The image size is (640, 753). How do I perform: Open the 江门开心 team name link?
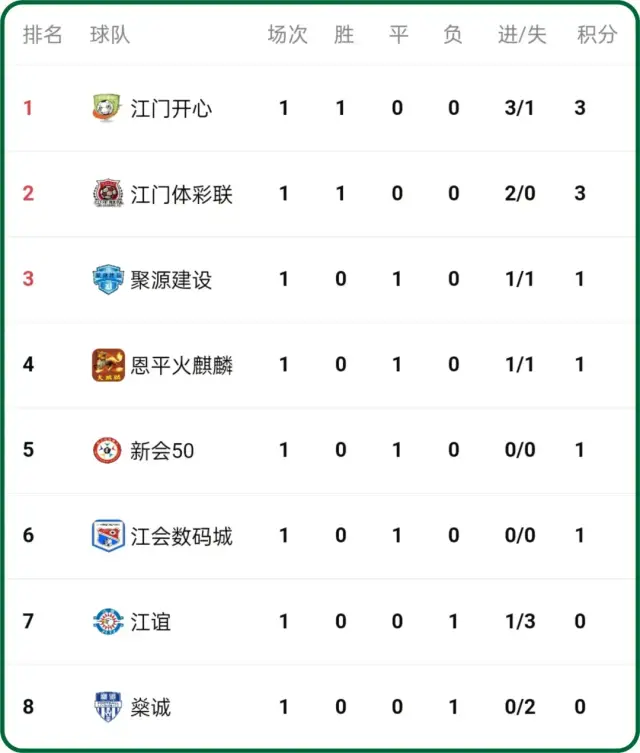(x=171, y=109)
